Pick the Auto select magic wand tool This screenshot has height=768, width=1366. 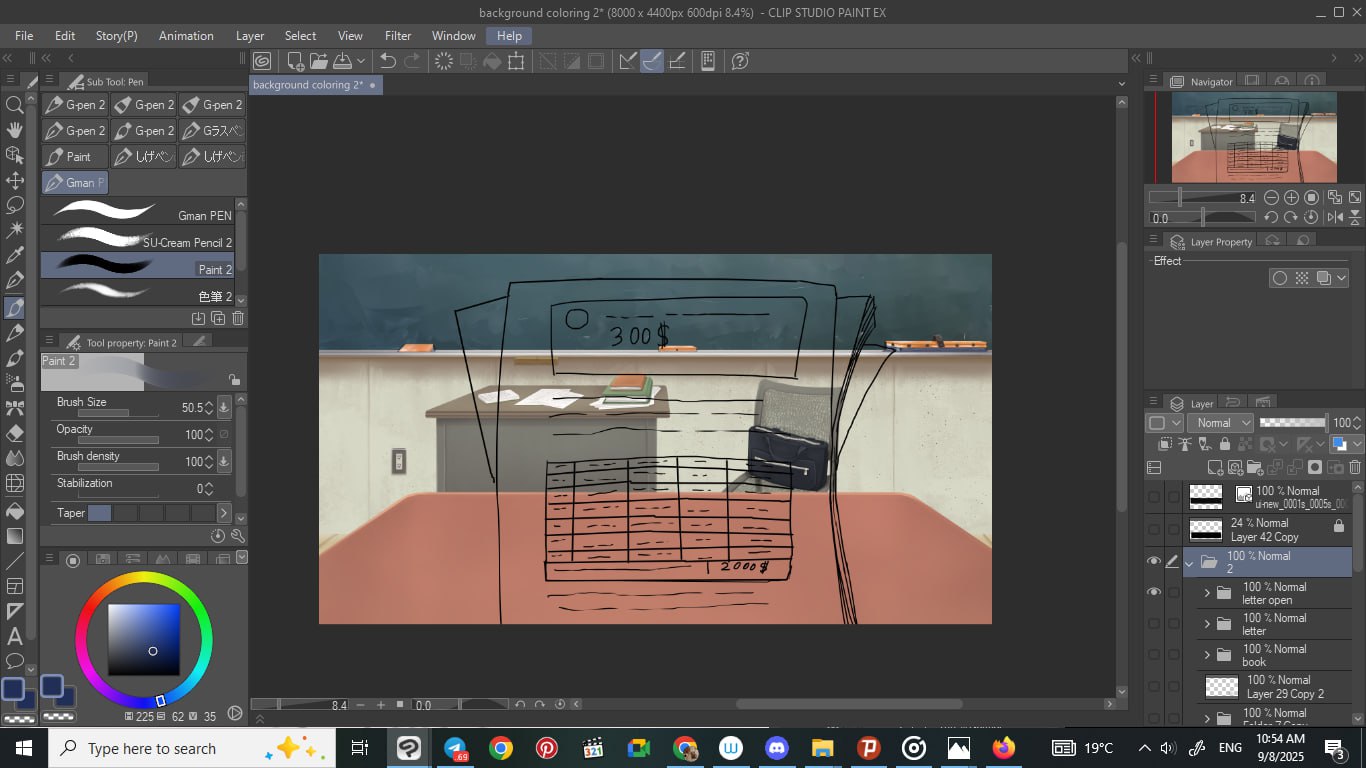(15, 230)
